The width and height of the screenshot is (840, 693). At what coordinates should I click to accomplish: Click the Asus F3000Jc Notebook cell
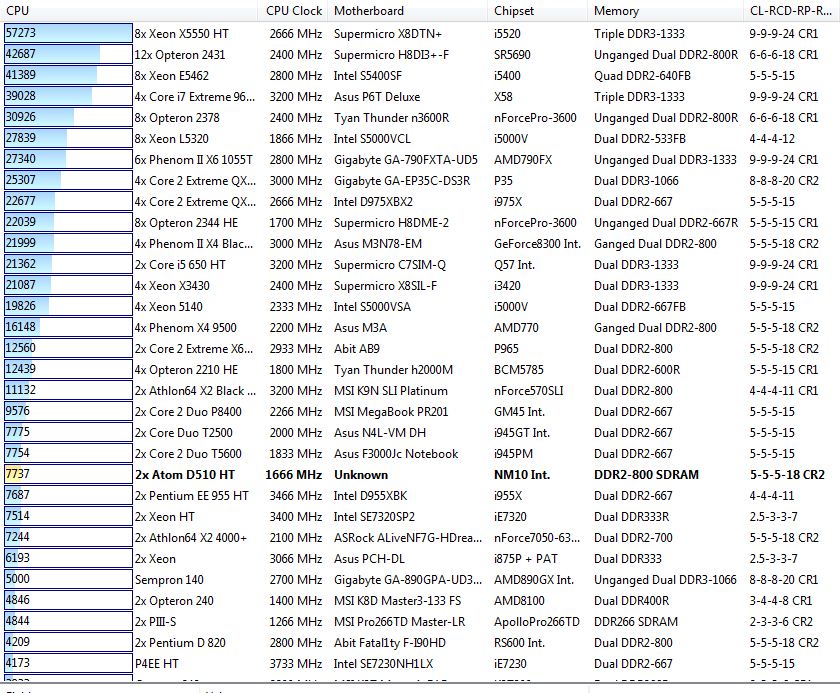pos(396,454)
